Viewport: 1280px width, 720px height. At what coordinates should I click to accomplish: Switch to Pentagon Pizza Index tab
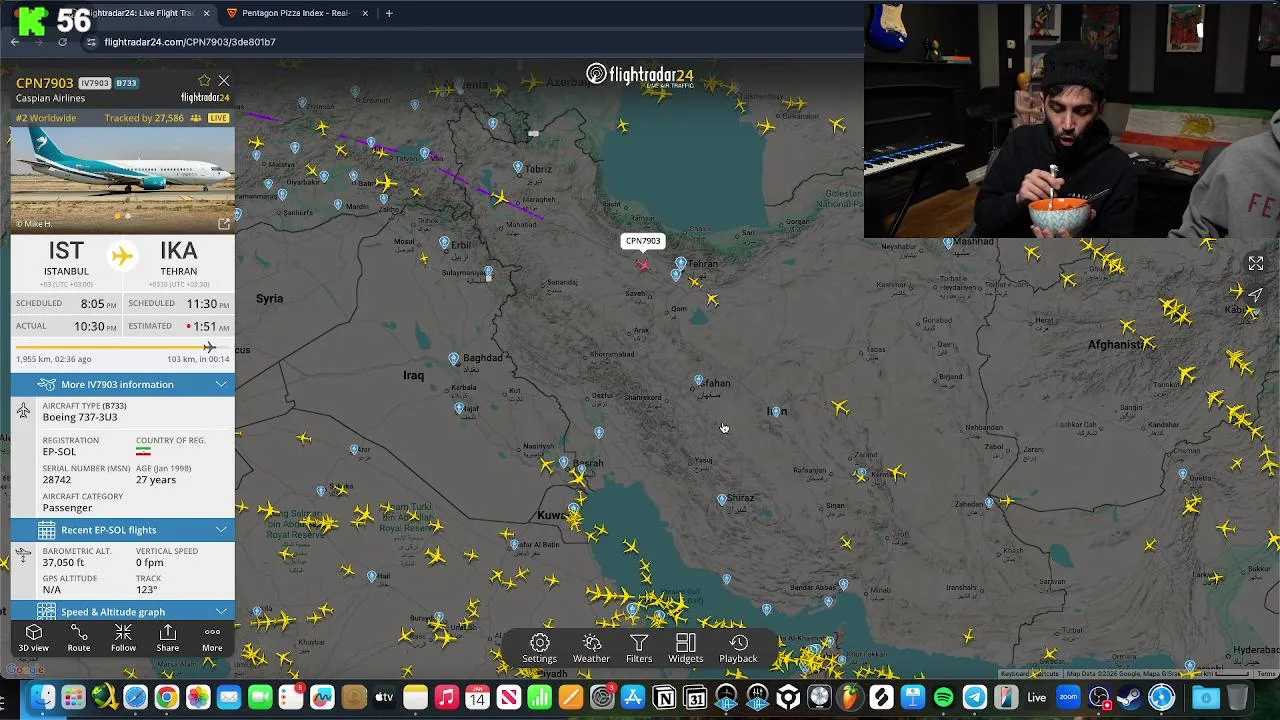[296, 13]
